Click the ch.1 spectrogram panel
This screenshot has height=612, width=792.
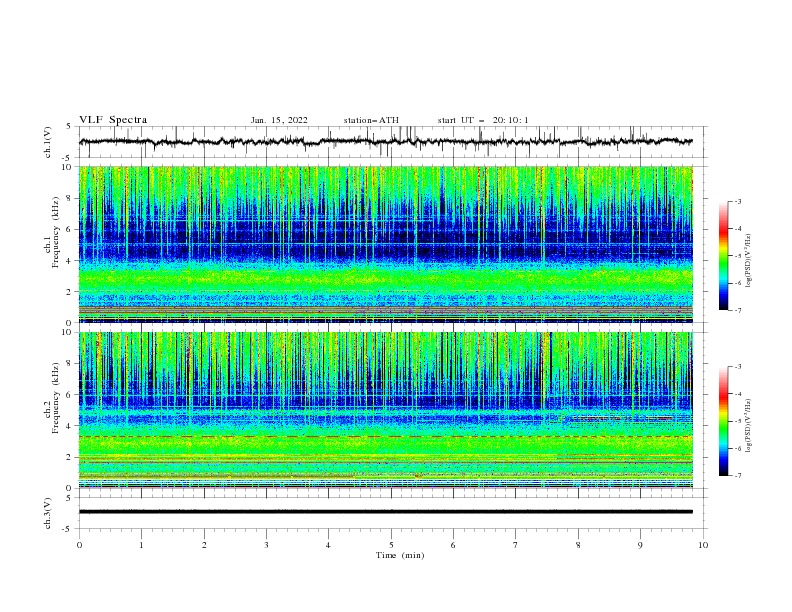pos(386,244)
